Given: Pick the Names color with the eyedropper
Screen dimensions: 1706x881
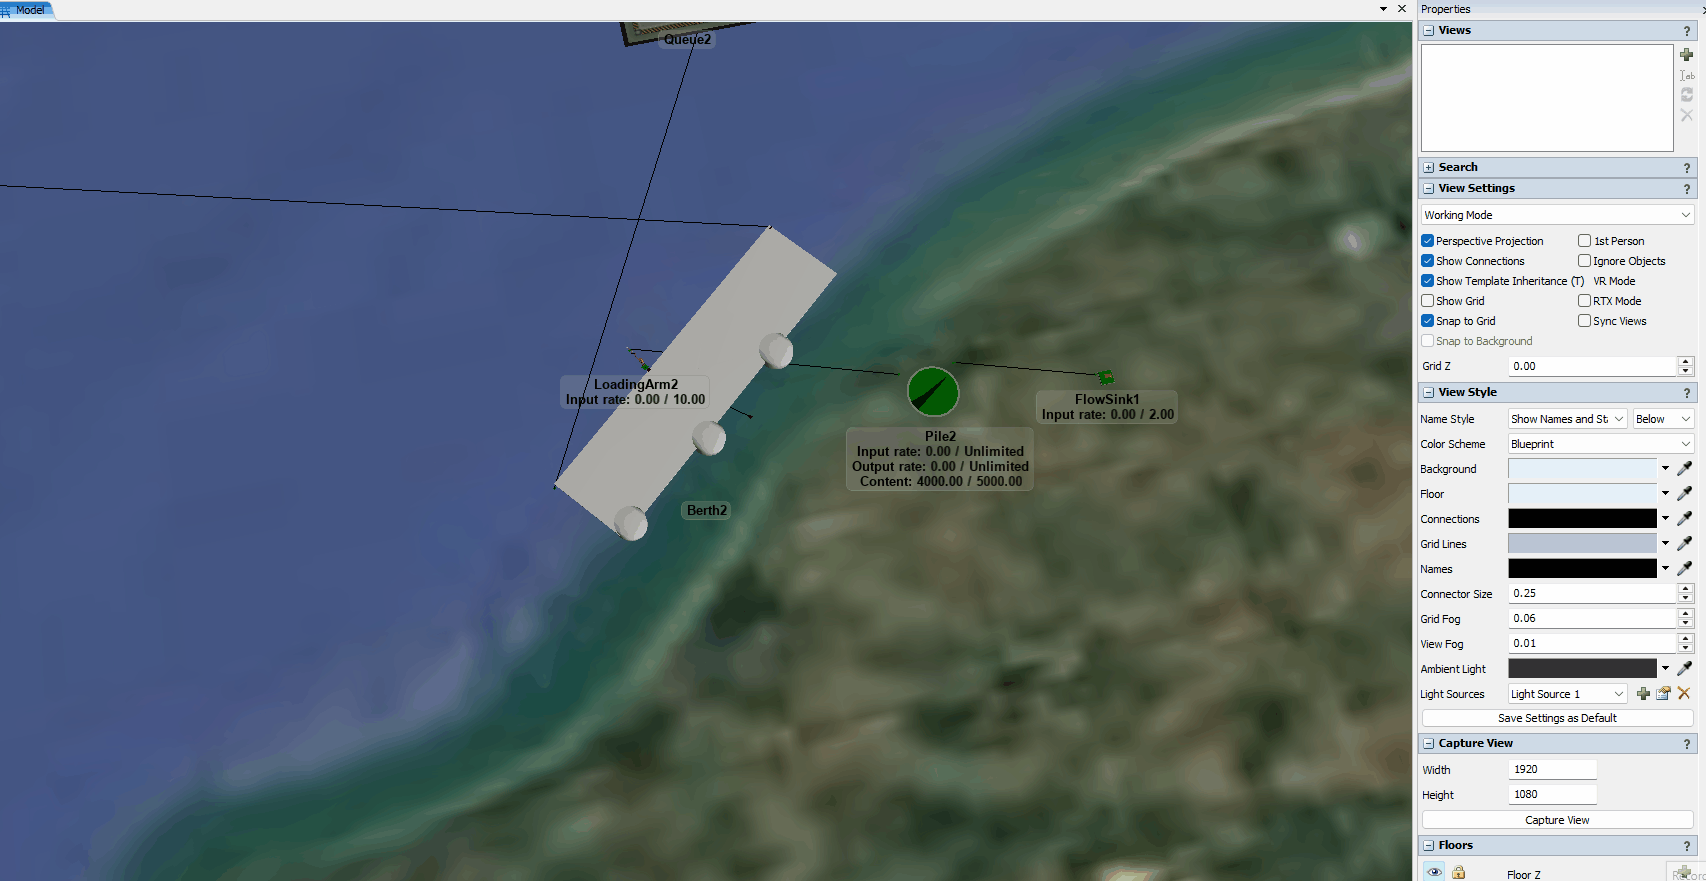Looking at the screenshot, I should 1684,568.
